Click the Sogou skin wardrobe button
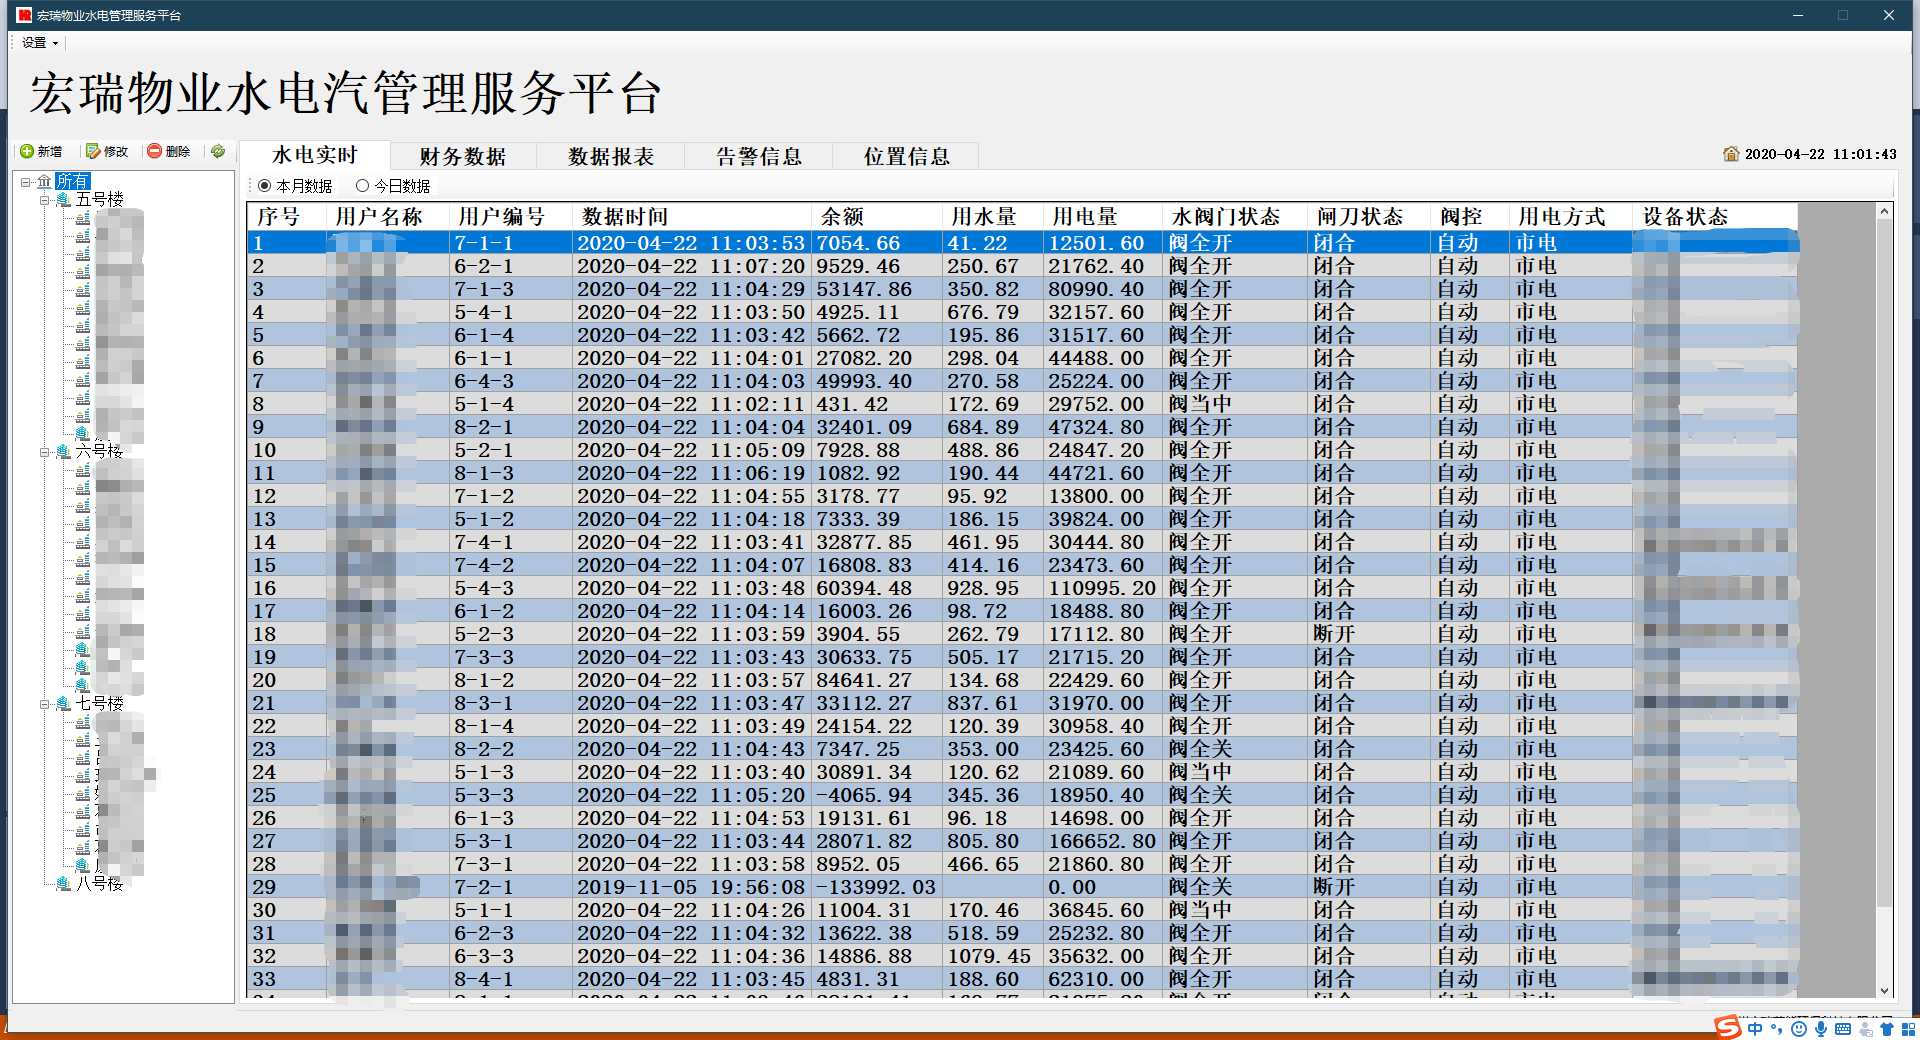 [x=1888, y=1028]
